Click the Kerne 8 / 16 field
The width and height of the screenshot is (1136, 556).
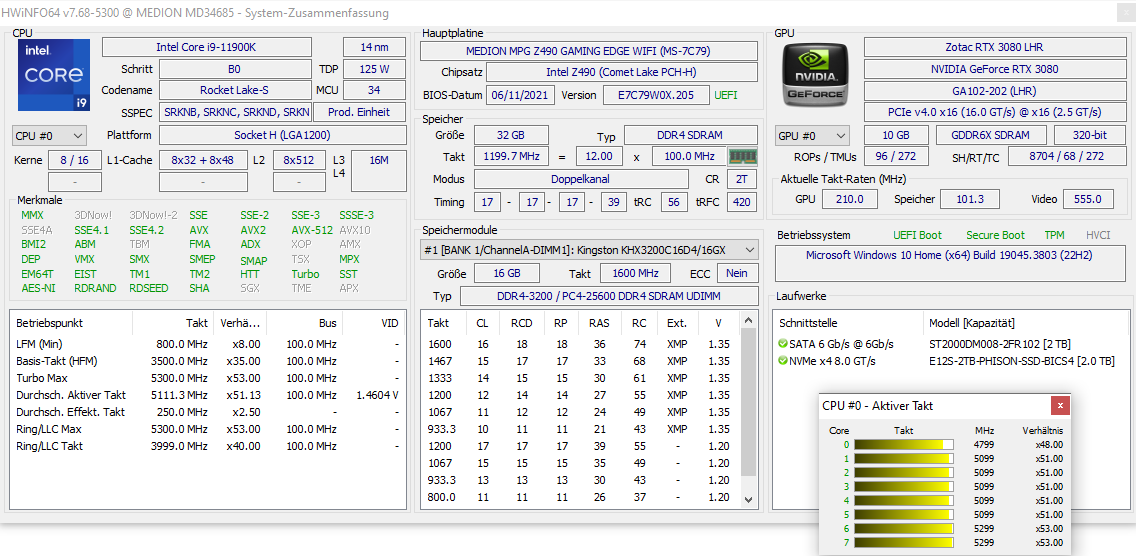[75, 160]
